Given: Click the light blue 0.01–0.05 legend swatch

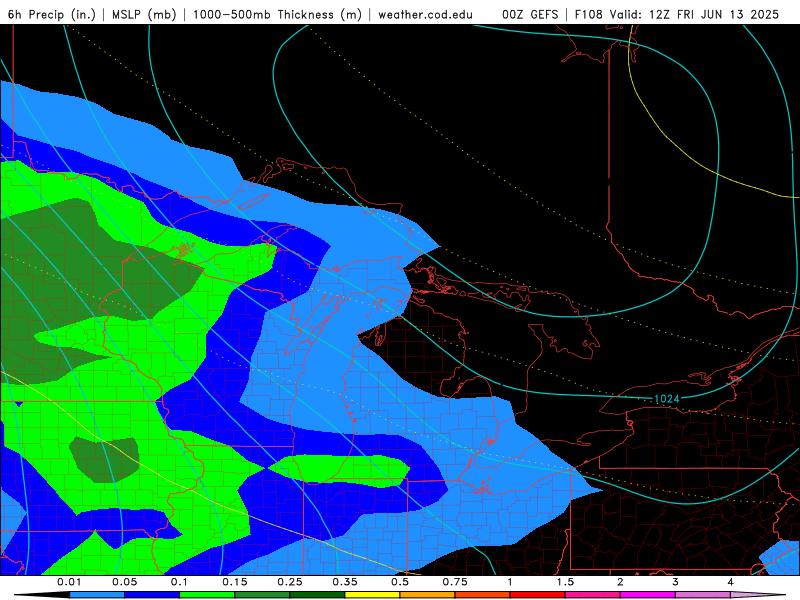Looking at the screenshot, I should (x=97, y=595).
